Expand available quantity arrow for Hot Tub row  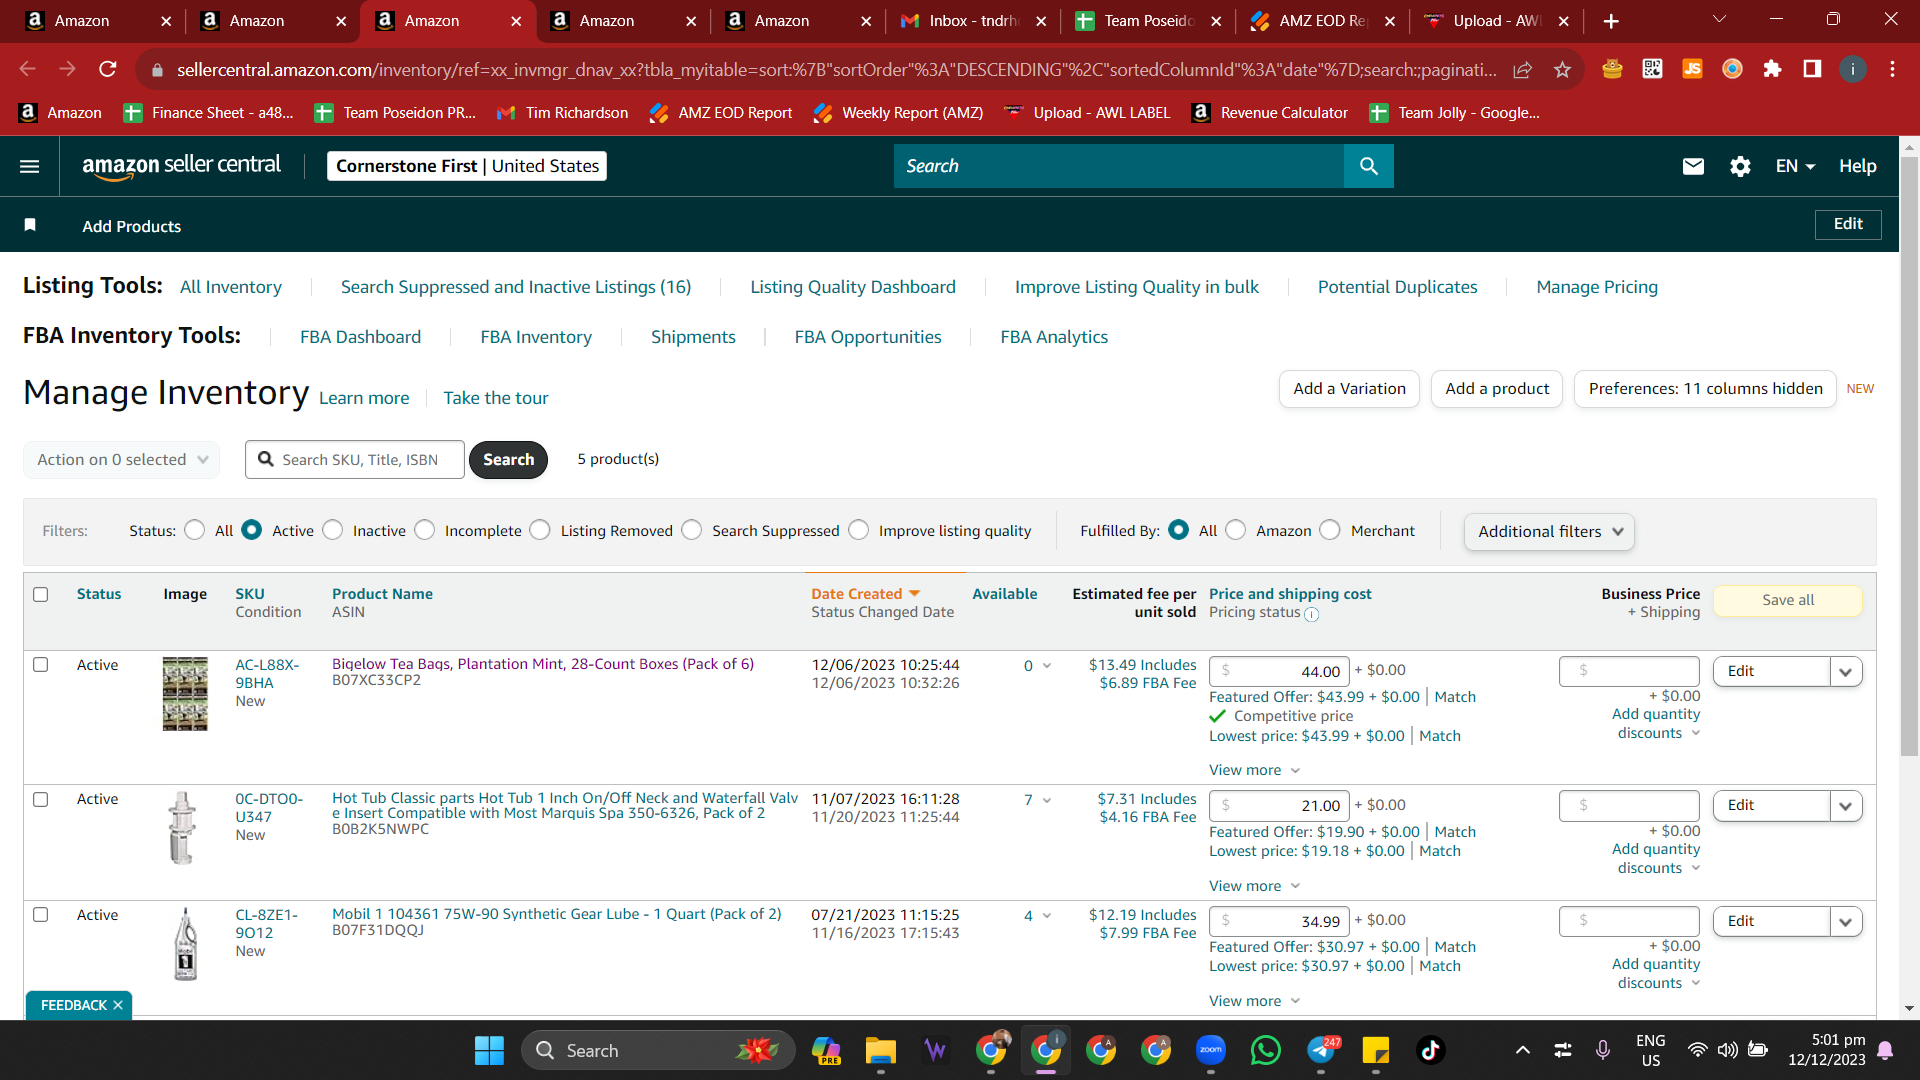pos(1047,800)
